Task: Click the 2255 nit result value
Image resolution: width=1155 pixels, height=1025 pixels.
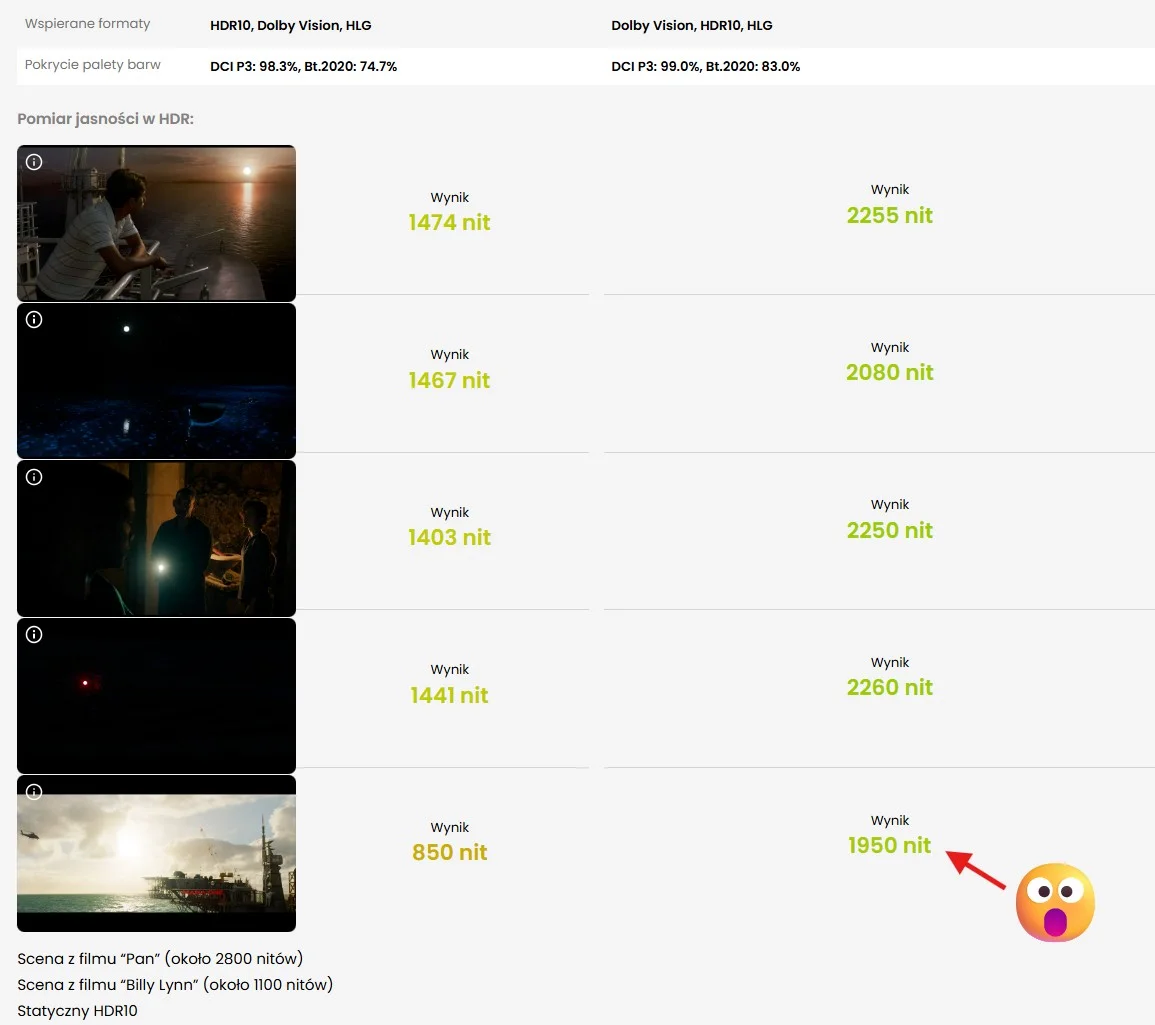Action: 890,215
